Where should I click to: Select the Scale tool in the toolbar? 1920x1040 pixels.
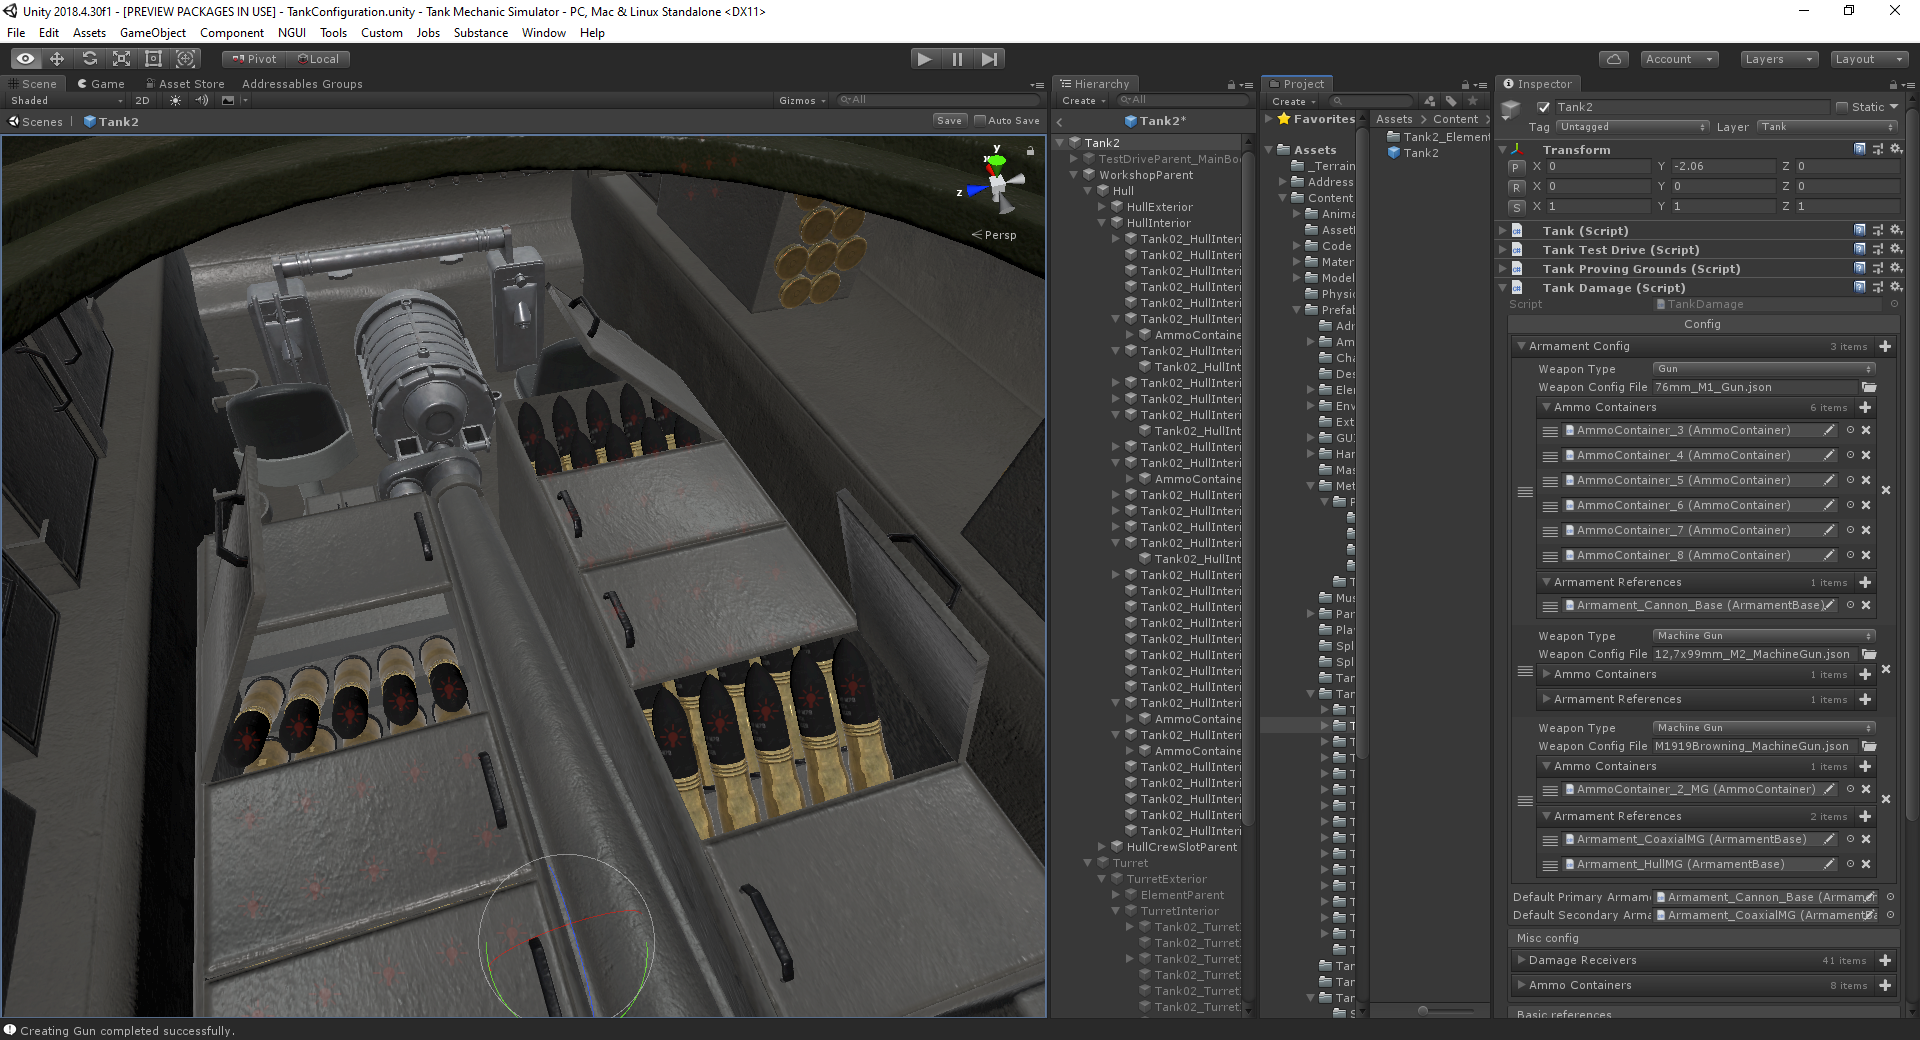coord(121,59)
